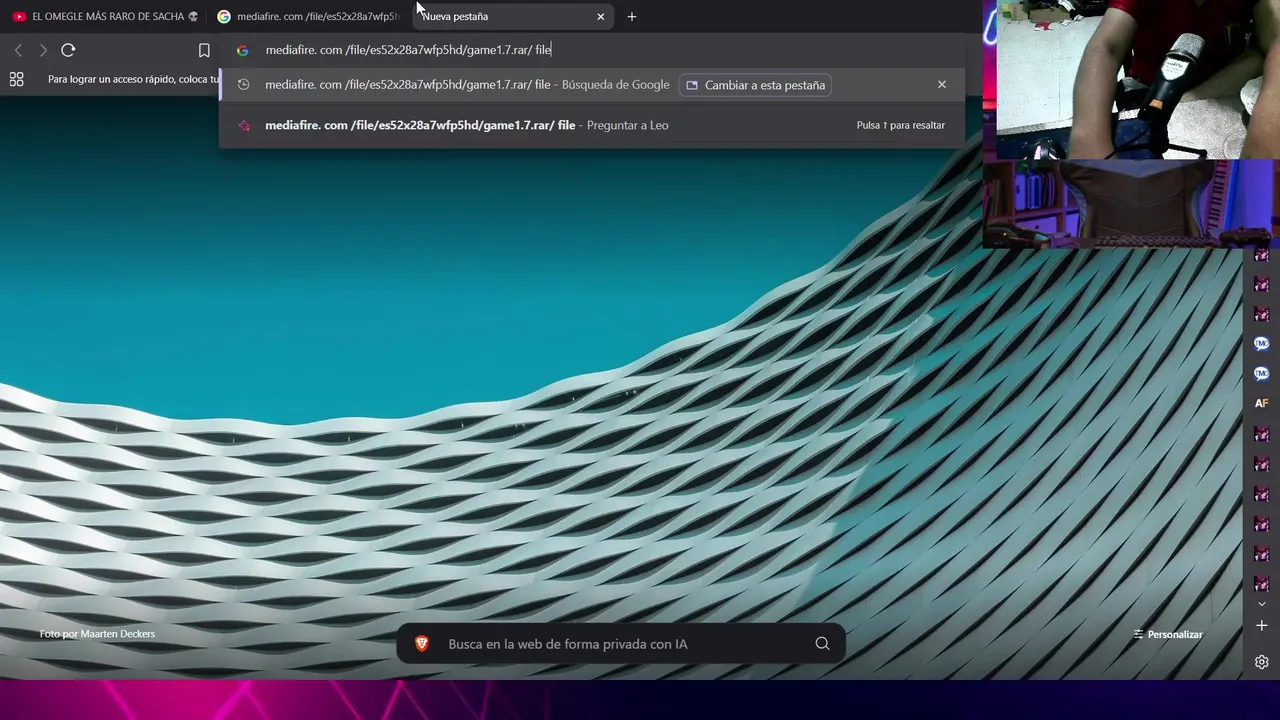Click the Para lograr un acceso rápido bookmarks hint

(x=133, y=79)
